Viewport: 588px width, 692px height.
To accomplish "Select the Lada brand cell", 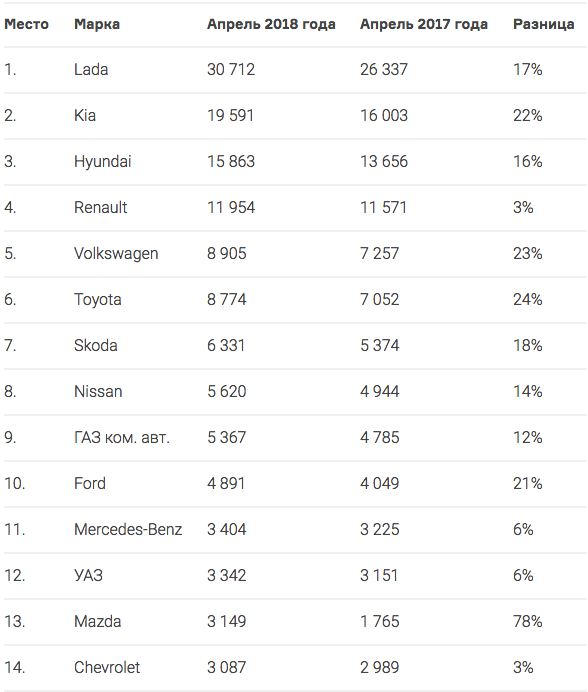I will coord(91,69).
